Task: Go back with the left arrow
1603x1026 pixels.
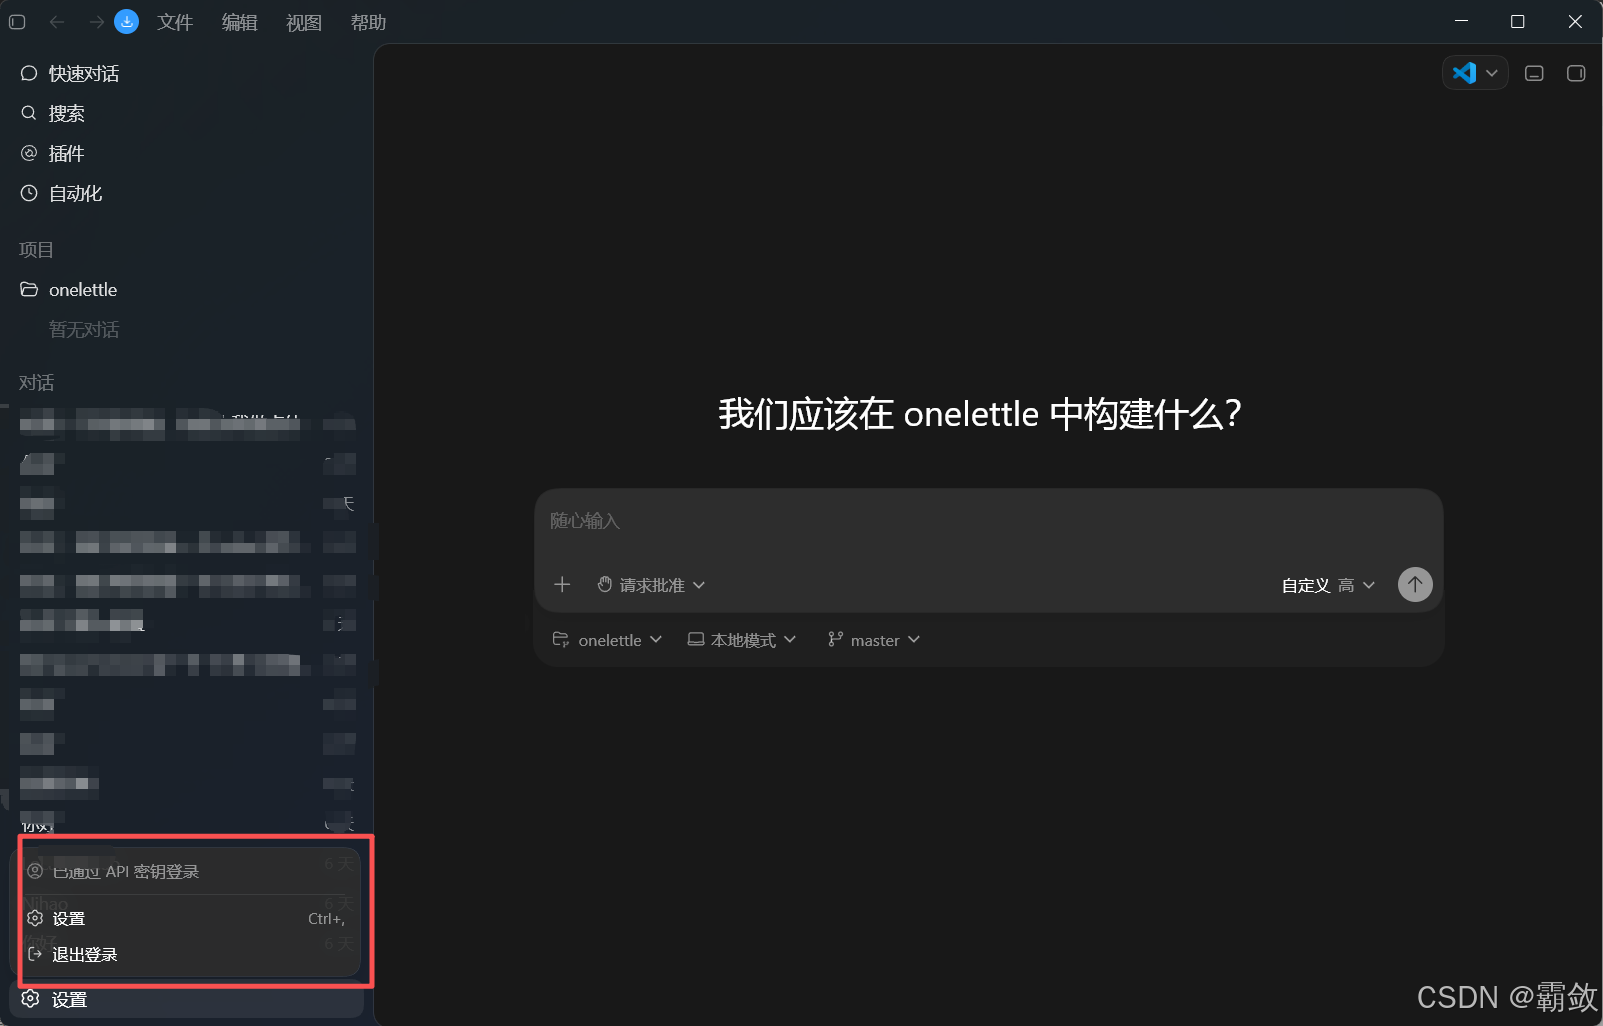Action: tap(57, 22)
